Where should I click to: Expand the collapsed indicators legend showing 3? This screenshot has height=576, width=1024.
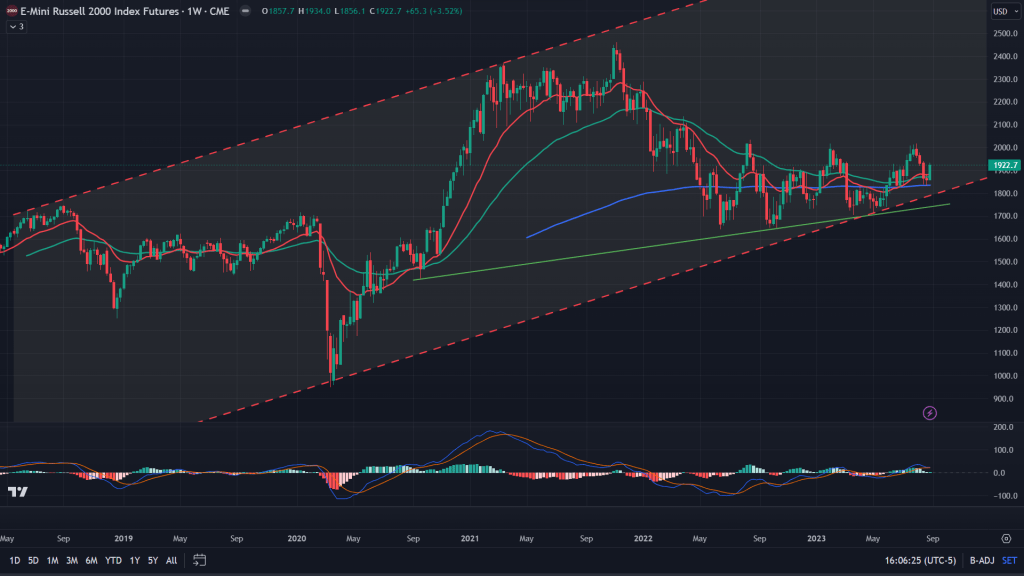pos(16,27)
